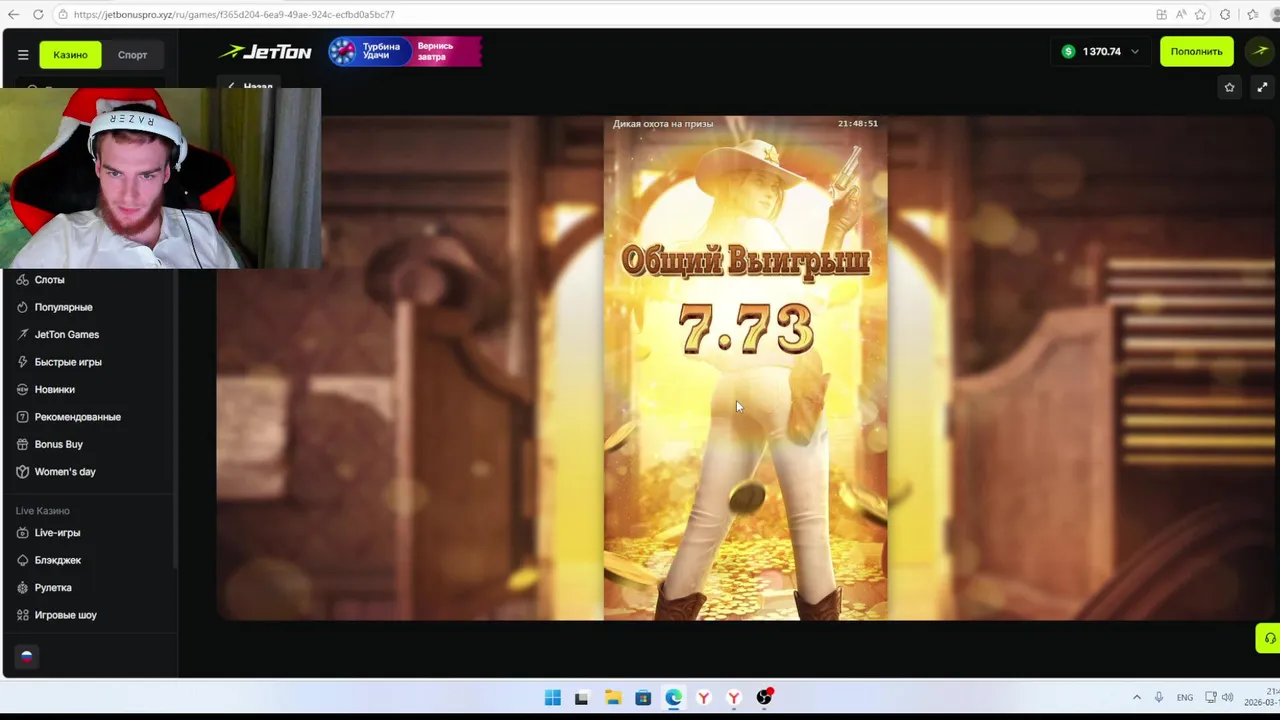The image size is (1280, 720).
Task: Change language via the flag icon
Action: 26,657
